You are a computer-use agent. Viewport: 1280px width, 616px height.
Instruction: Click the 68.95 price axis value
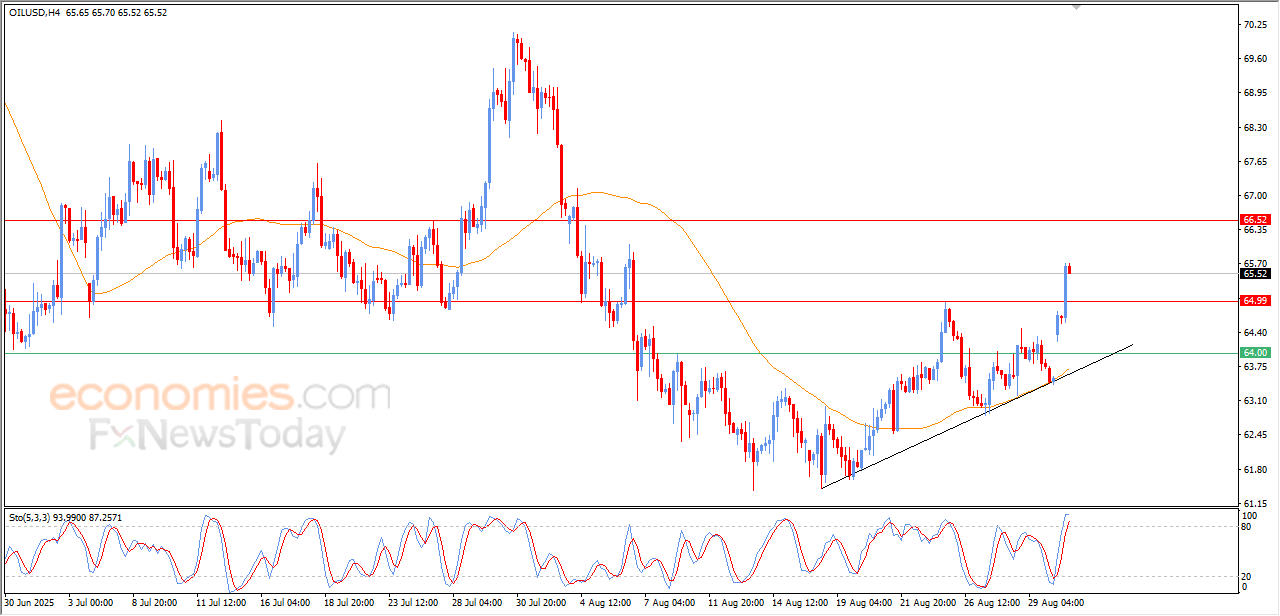1255,93
